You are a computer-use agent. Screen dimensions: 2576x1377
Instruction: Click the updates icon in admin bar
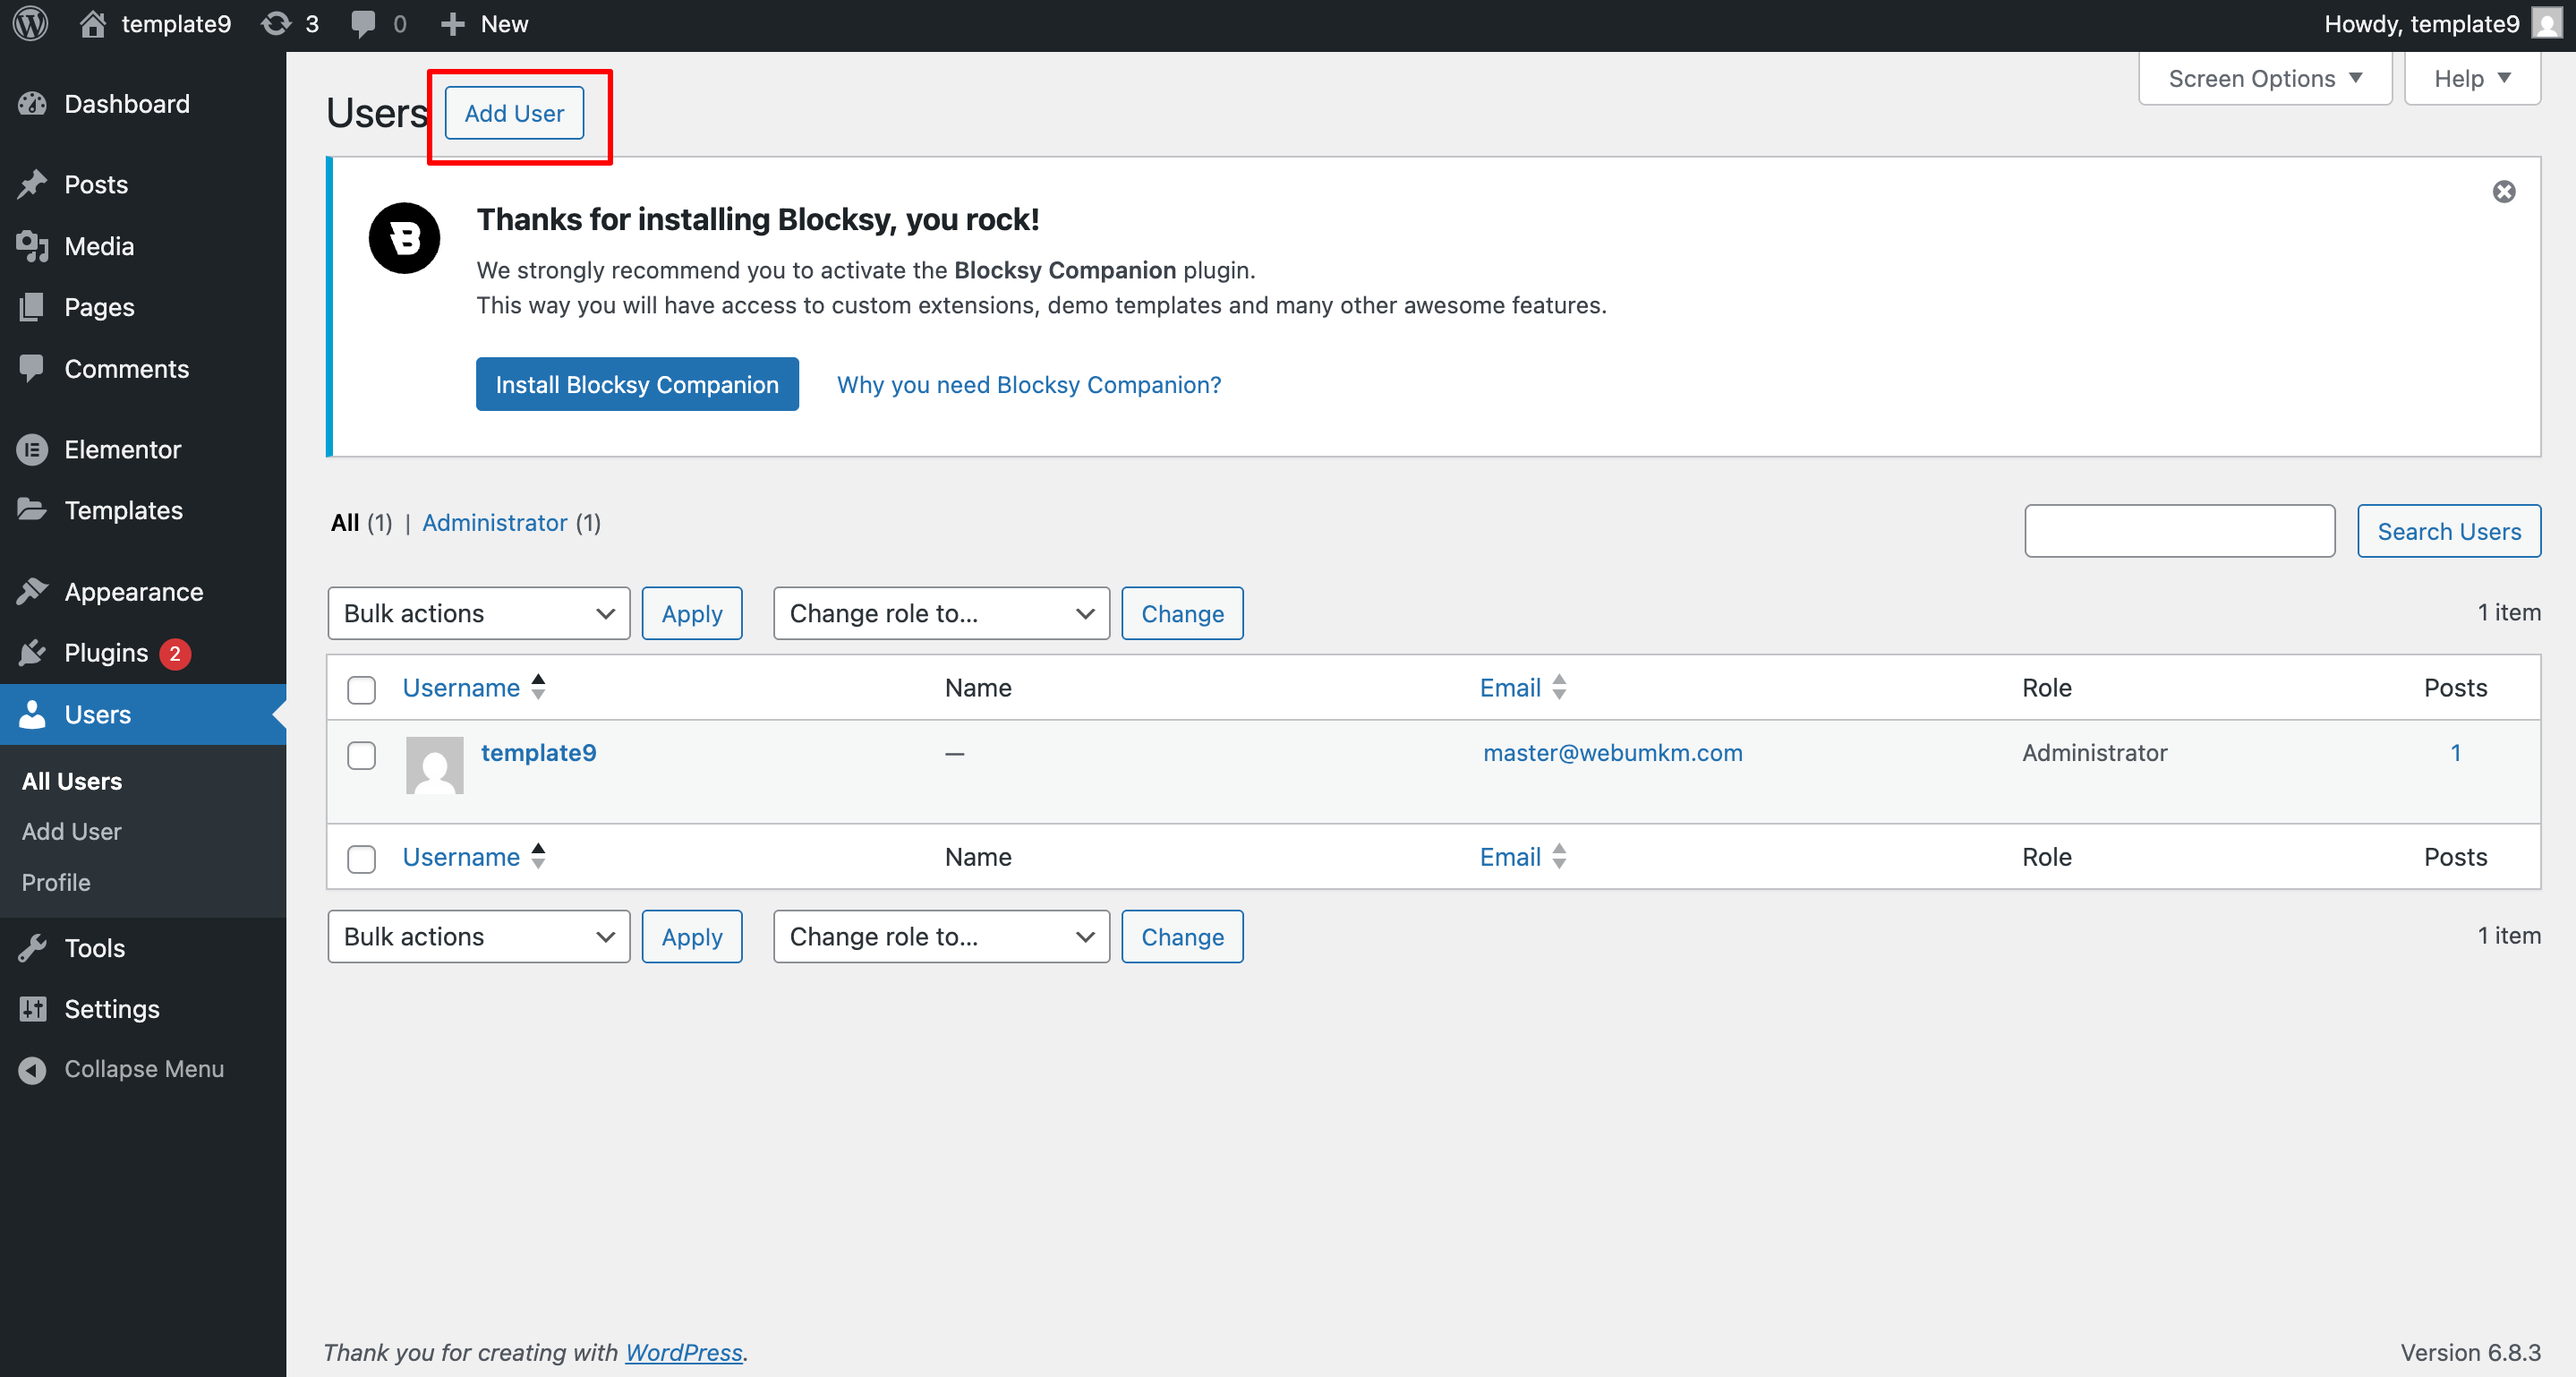277,23
